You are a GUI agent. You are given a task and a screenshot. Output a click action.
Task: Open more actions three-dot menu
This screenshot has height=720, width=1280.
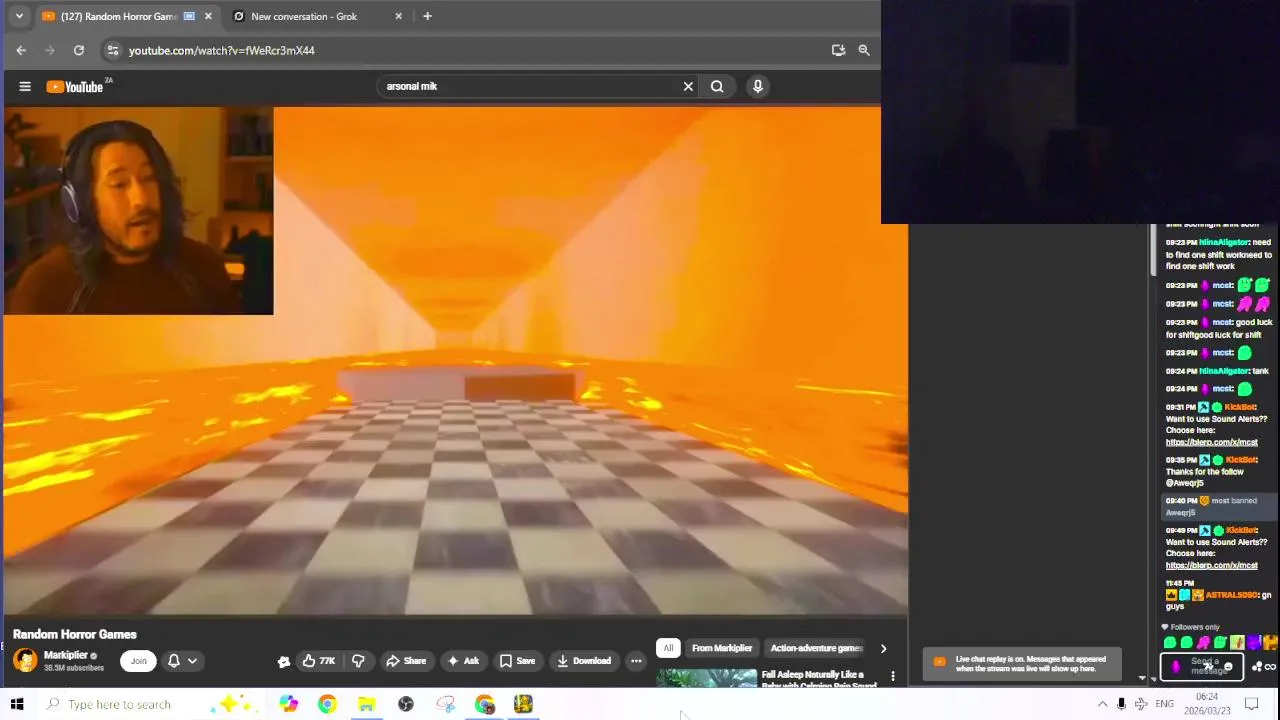coord(636,660)
